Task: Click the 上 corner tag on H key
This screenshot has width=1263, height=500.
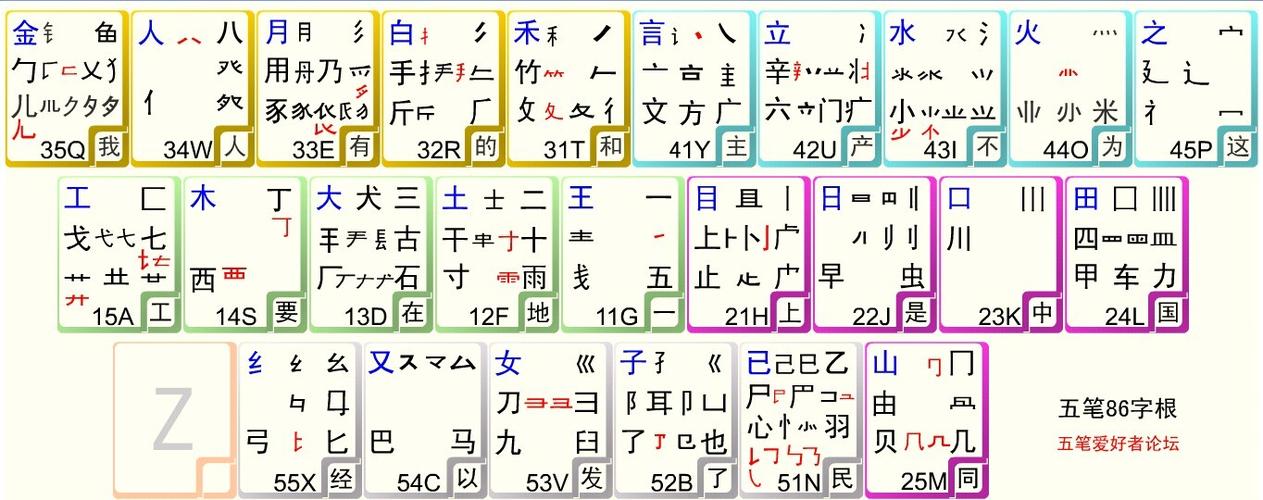Action: click(791, 313)
